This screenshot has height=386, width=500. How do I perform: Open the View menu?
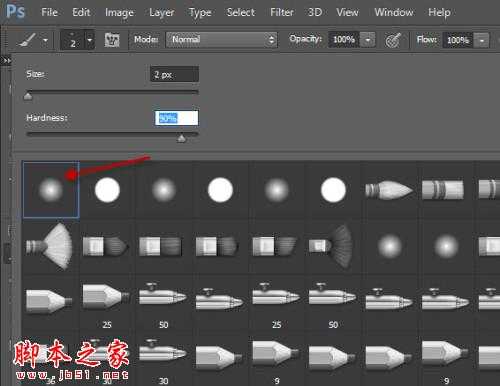[x=347, y=12]
